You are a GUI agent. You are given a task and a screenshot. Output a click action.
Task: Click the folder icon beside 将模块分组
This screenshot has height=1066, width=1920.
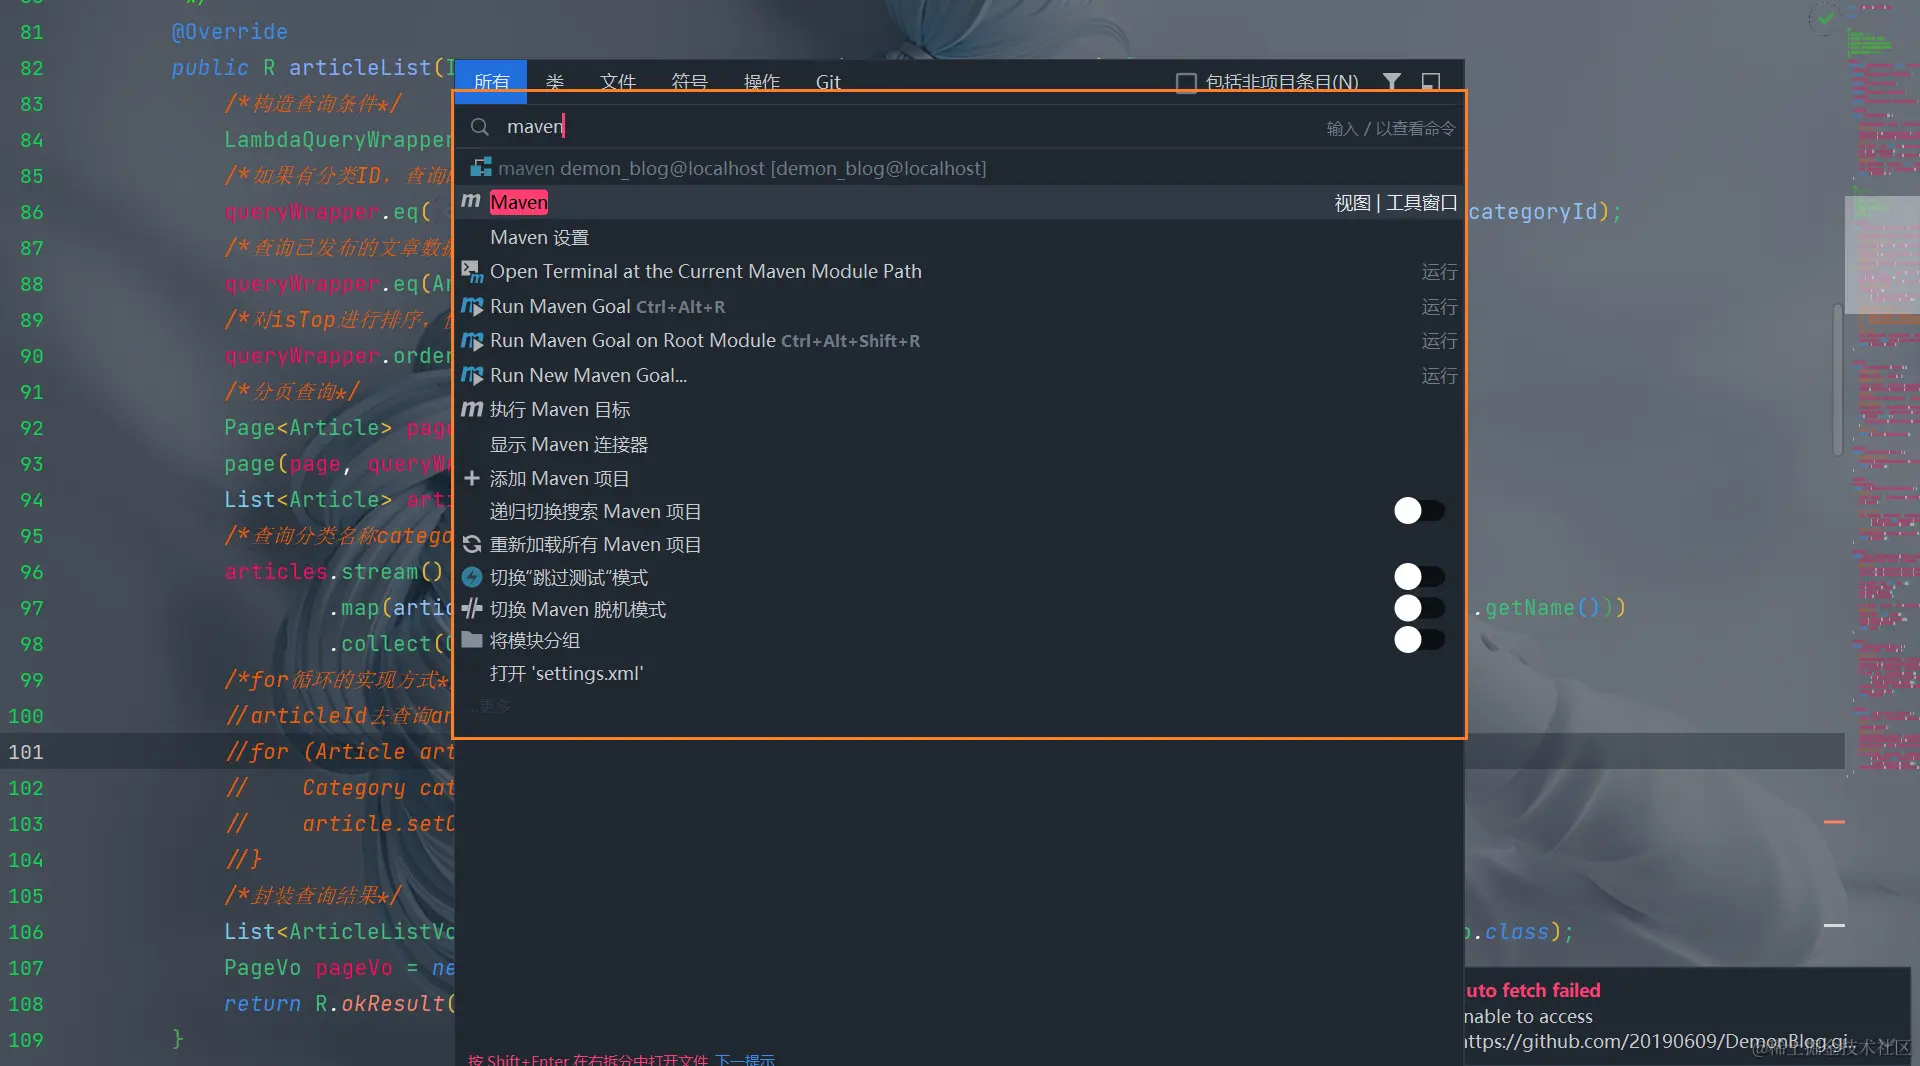click(x=472, y=640)
